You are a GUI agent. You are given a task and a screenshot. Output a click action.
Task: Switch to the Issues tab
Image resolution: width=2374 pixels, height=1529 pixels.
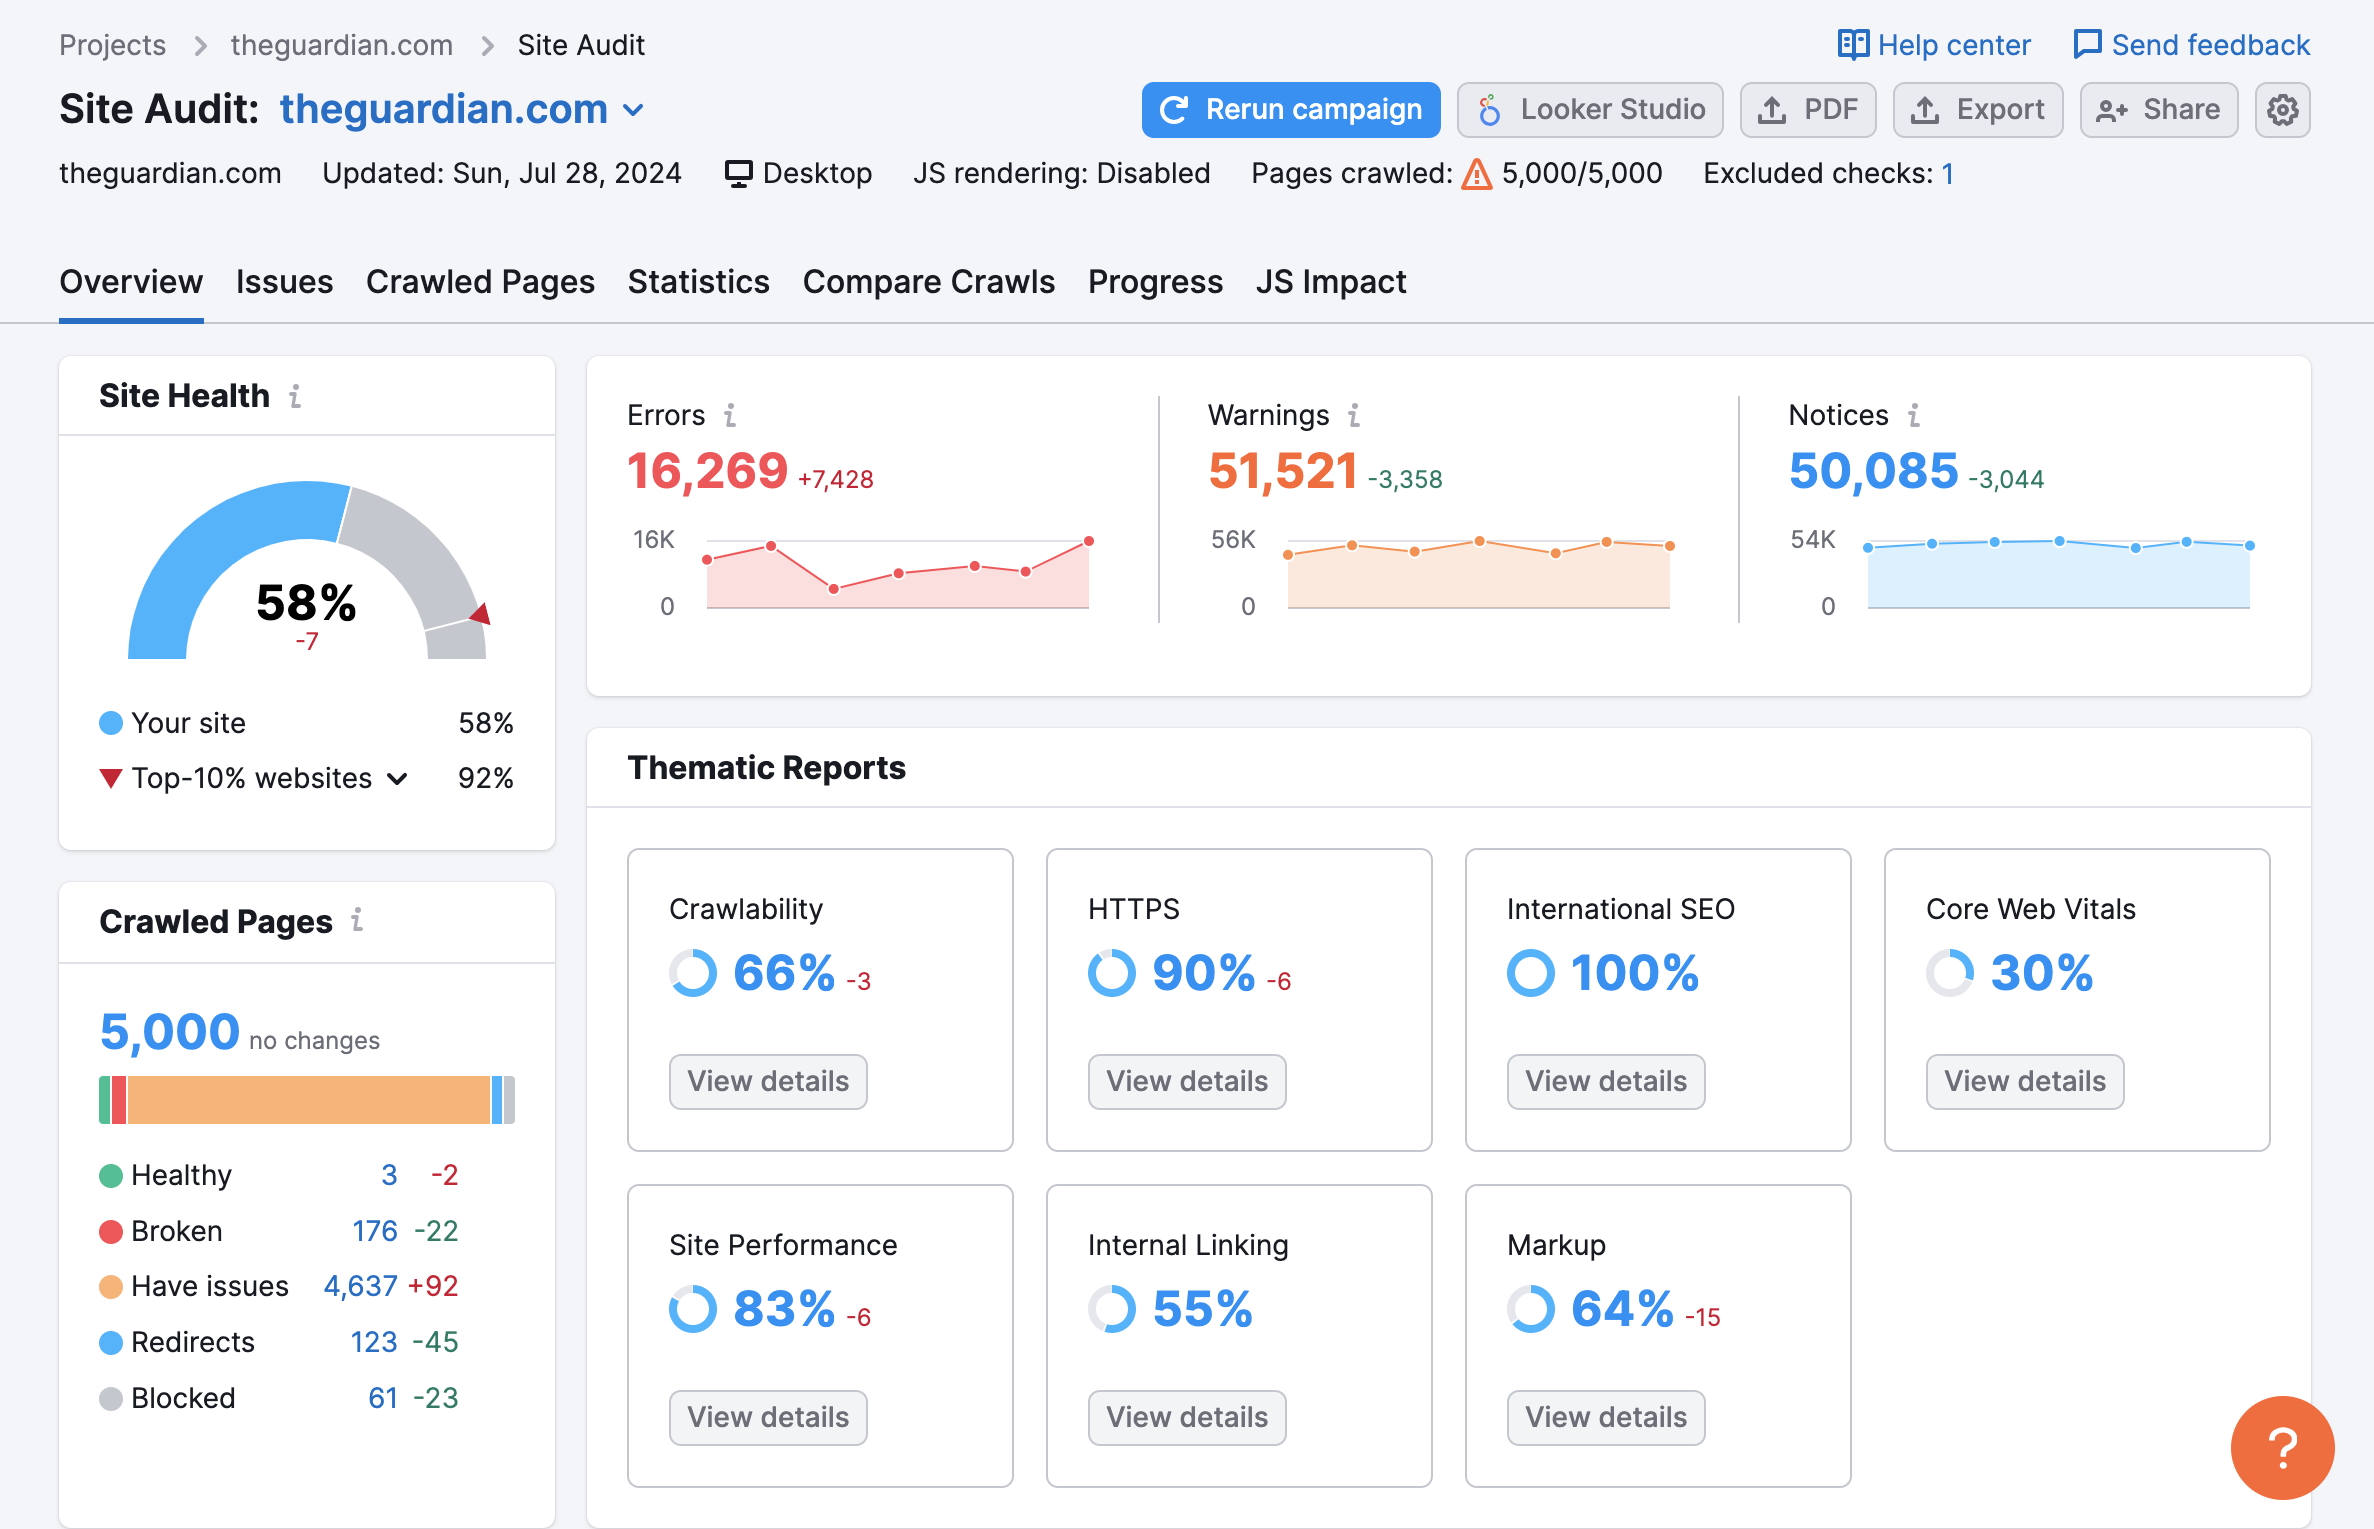point(284,282)
